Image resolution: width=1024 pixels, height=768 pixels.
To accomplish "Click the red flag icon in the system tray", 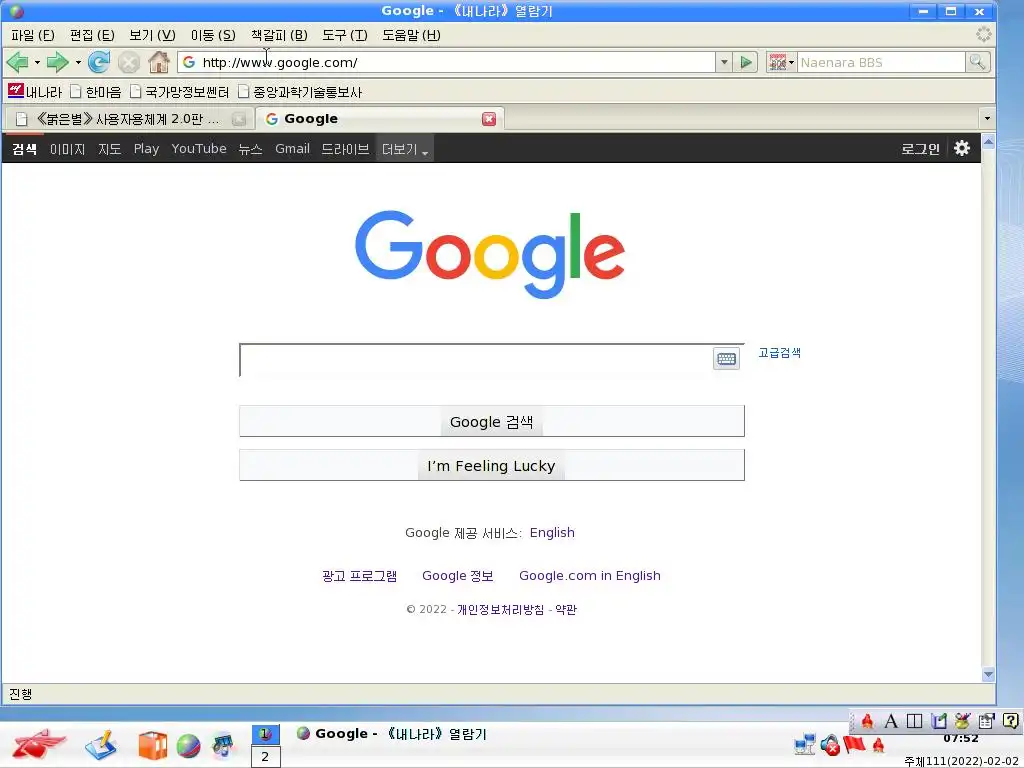I will tap(854, 744).
